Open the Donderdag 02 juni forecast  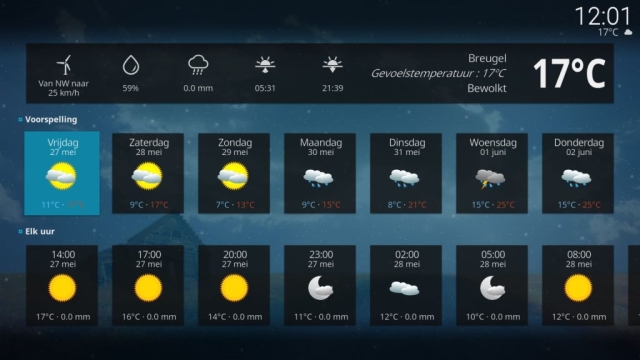[x=578, y=173]
